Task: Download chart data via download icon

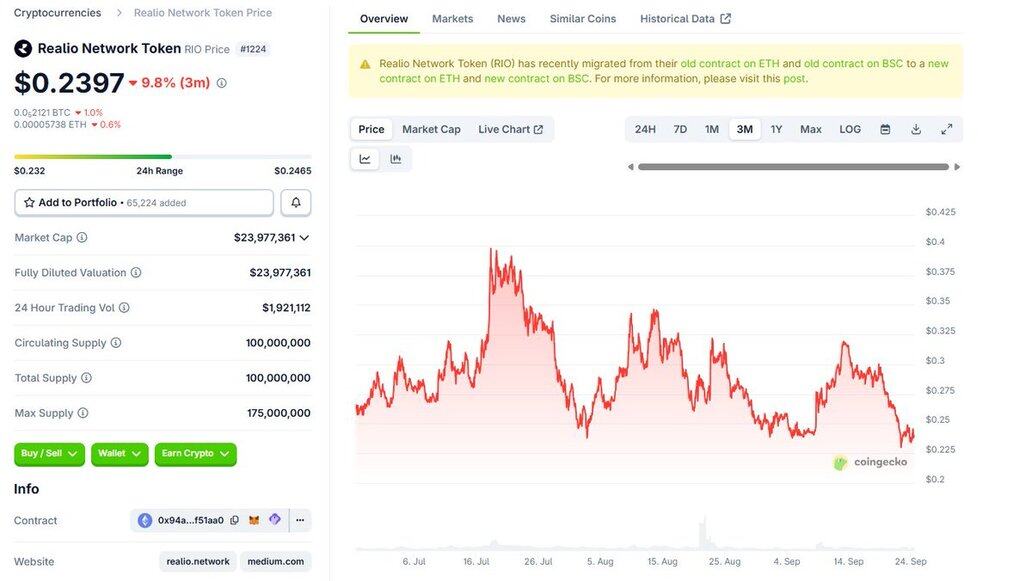Action: tap(916, 130)
